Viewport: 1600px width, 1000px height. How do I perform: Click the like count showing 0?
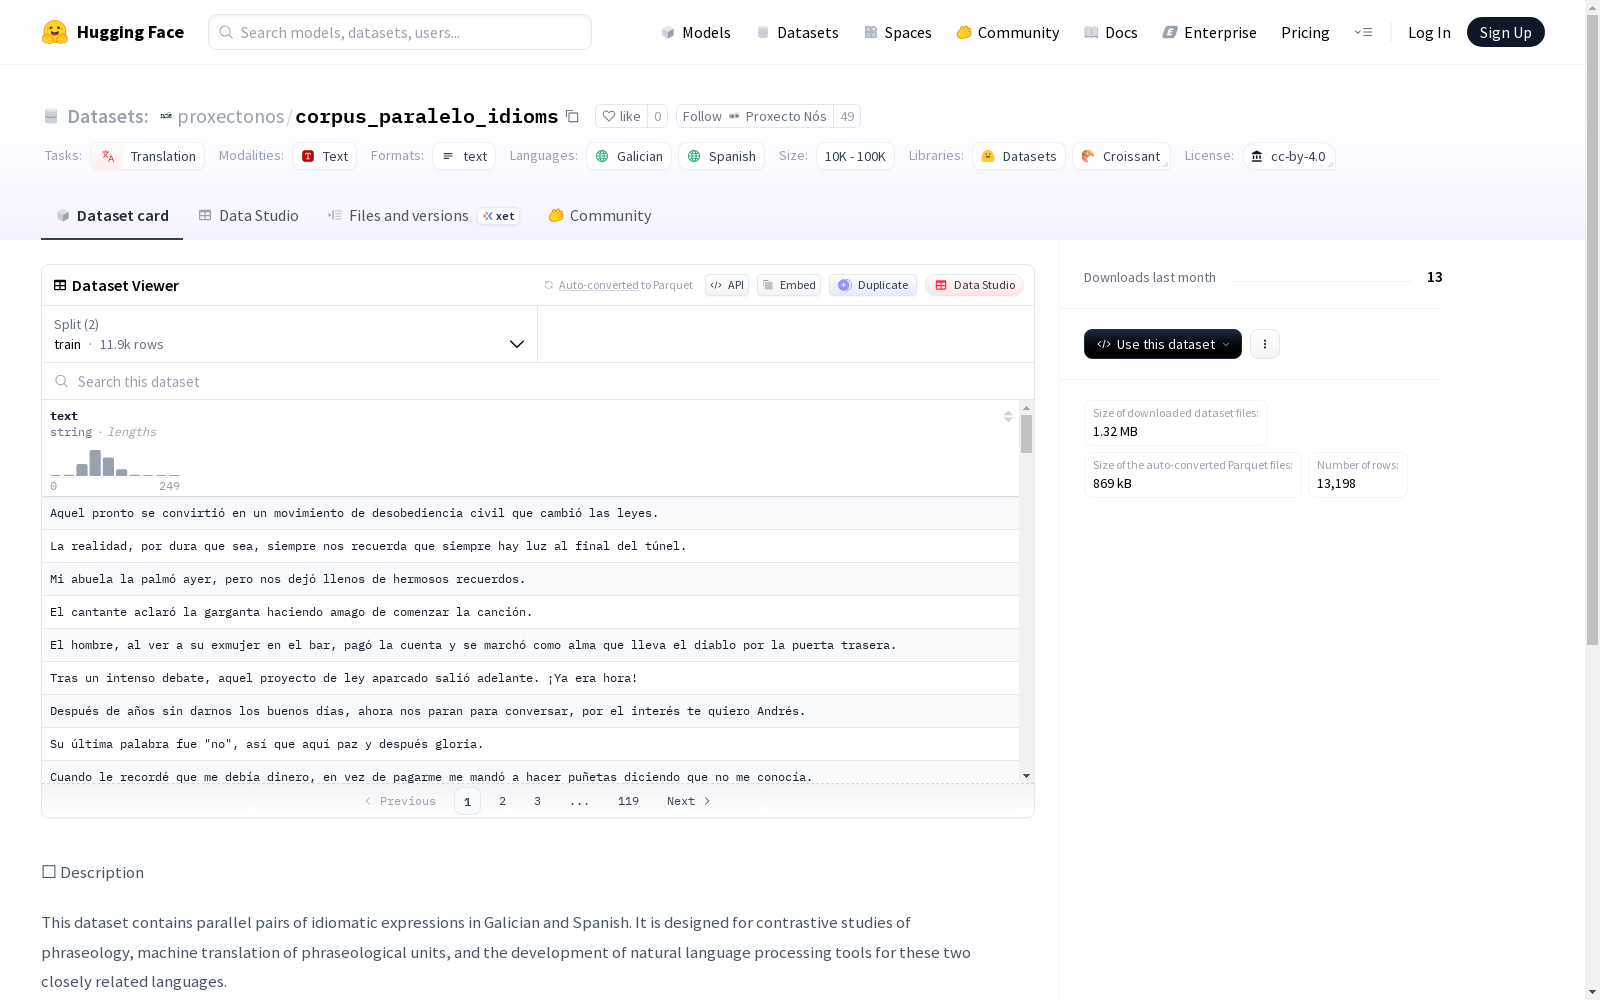pyautogui.click(x=657, y=116)
